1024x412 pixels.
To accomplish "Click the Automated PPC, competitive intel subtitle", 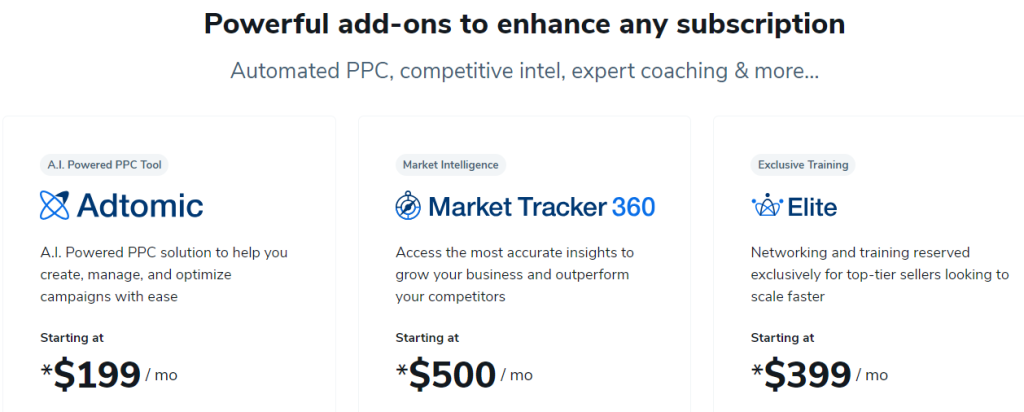I will (524, 71).
